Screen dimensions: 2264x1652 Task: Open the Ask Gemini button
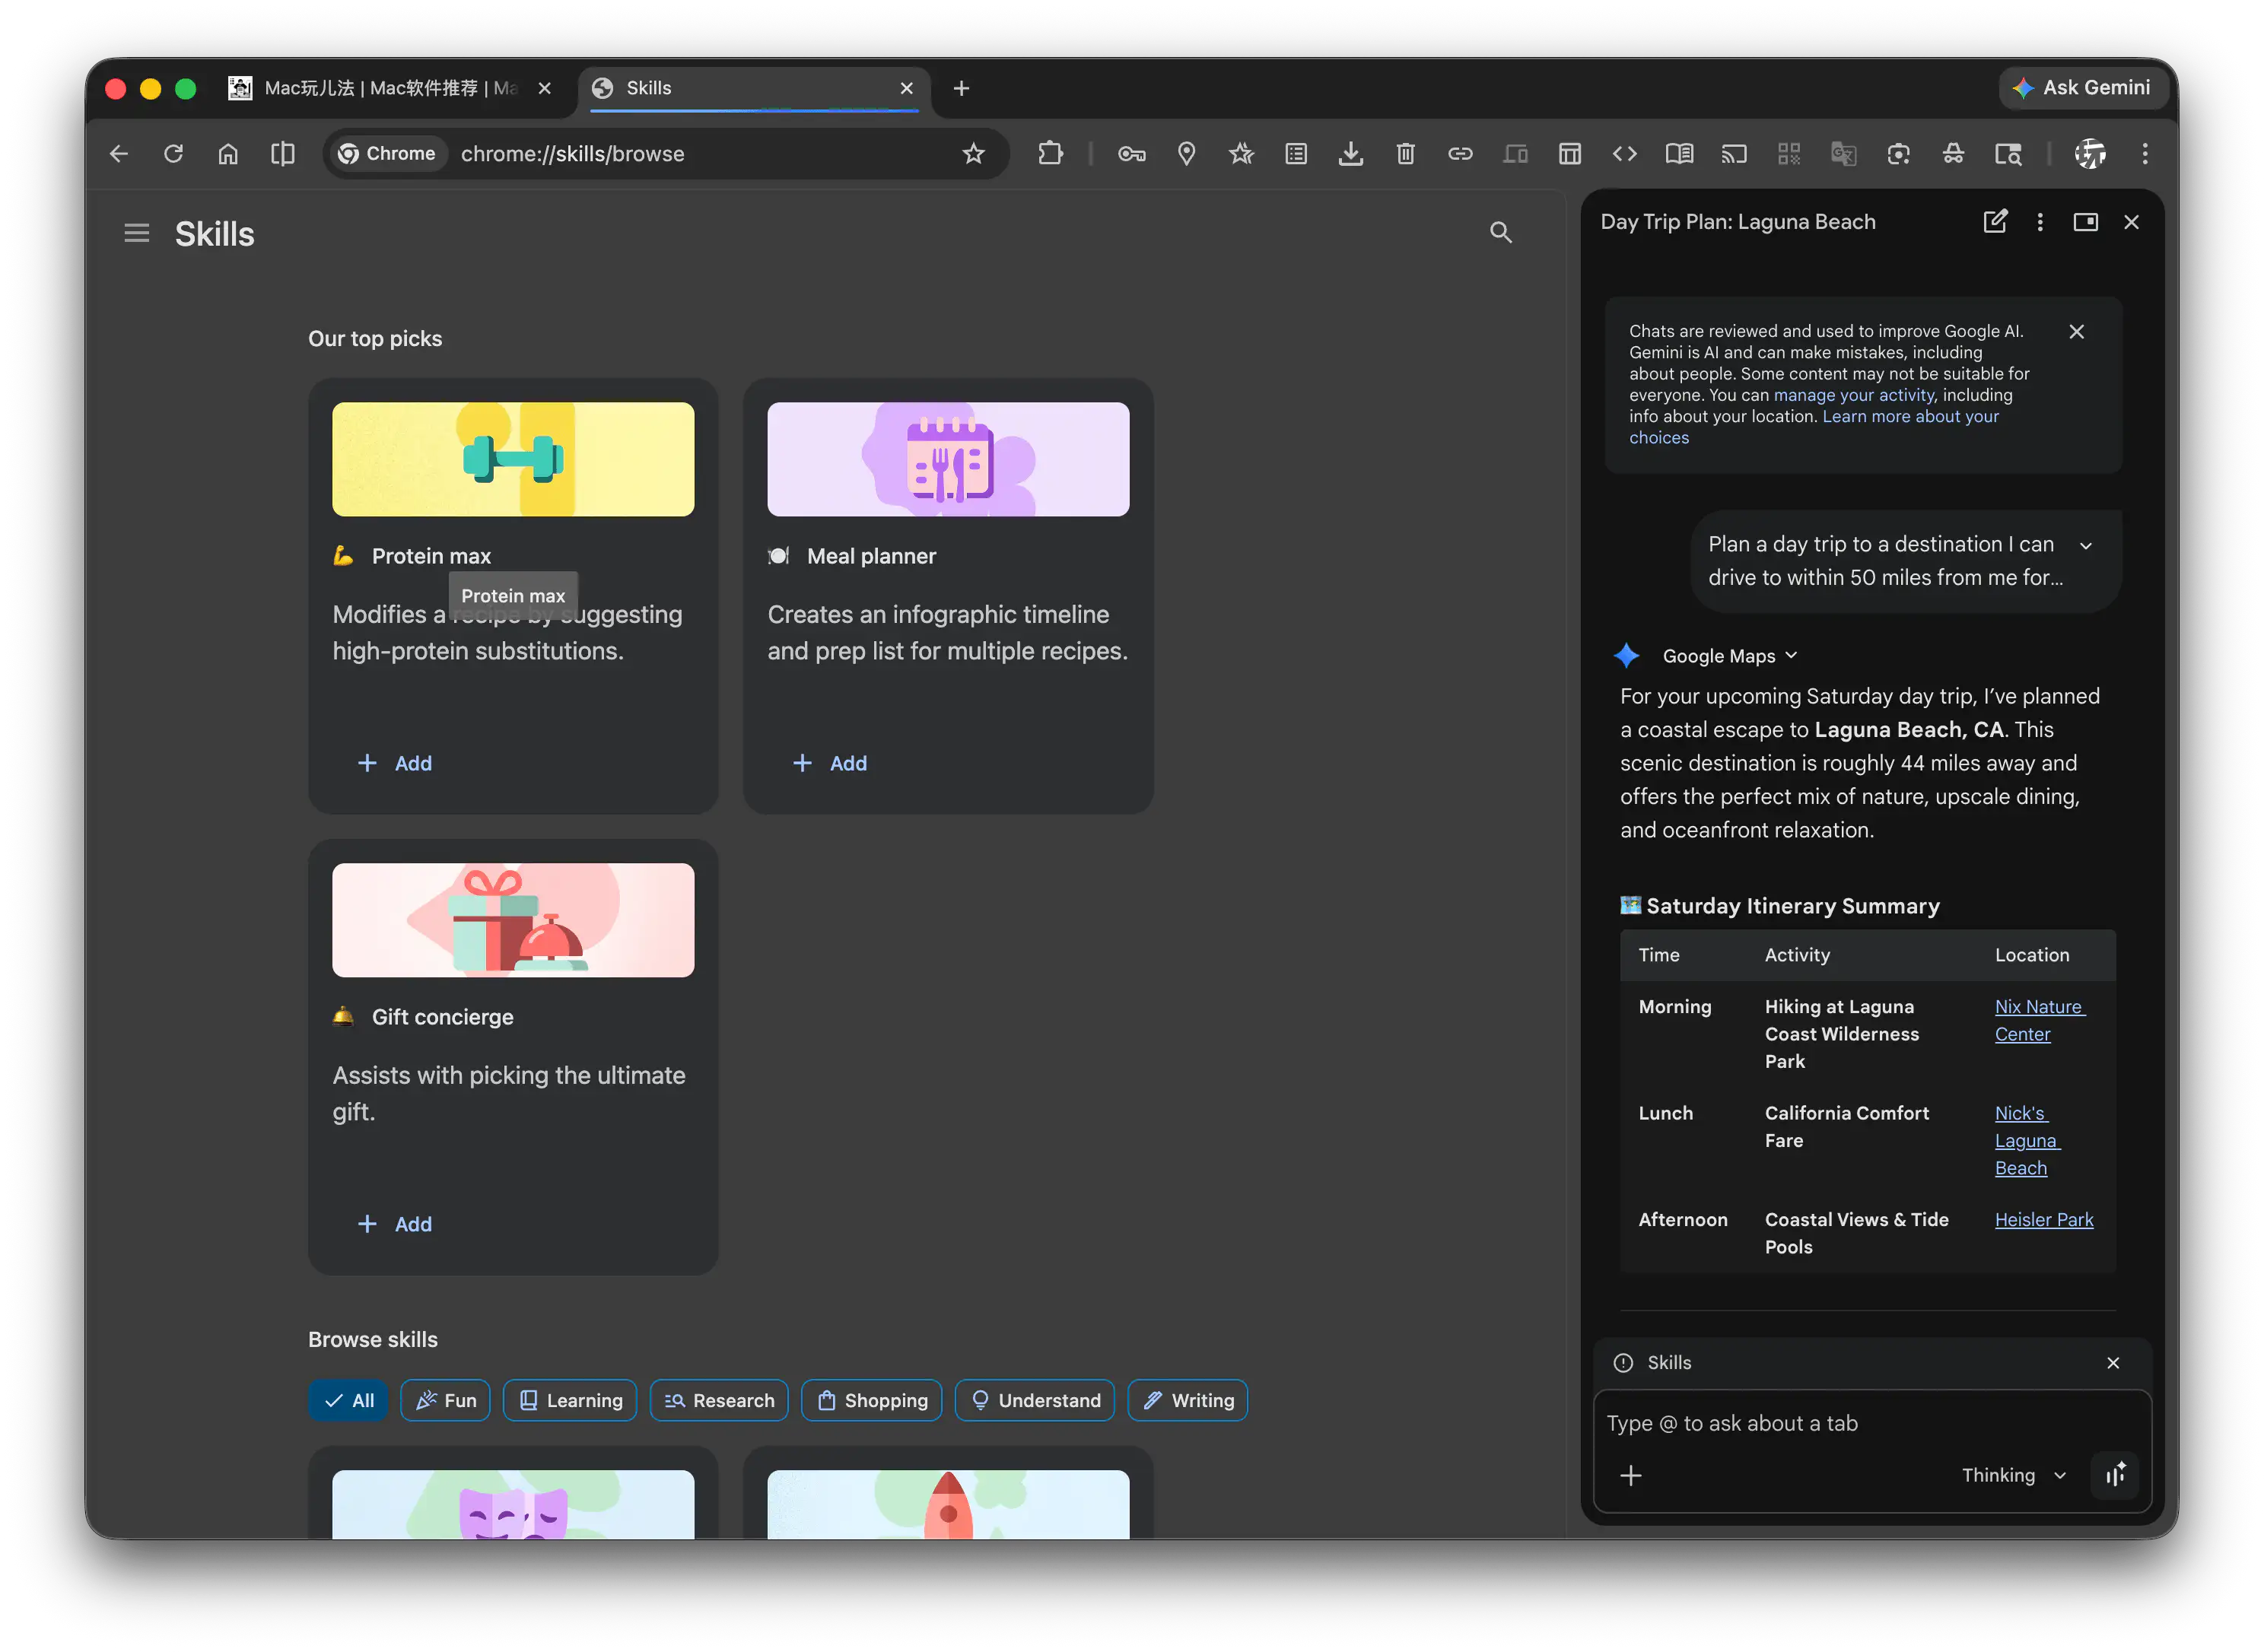click(2084, 88)
